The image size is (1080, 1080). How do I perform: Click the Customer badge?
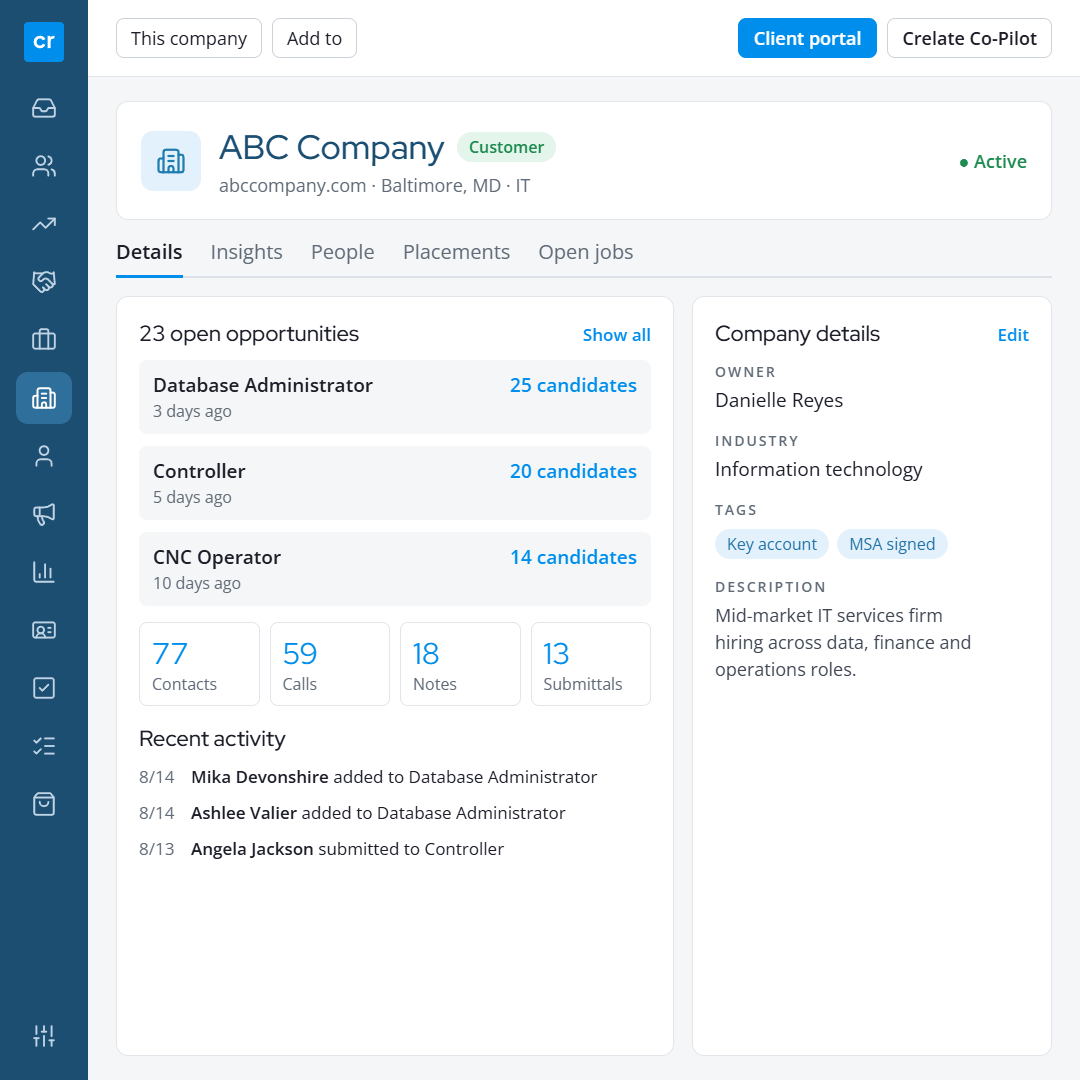tap(506, 147)
